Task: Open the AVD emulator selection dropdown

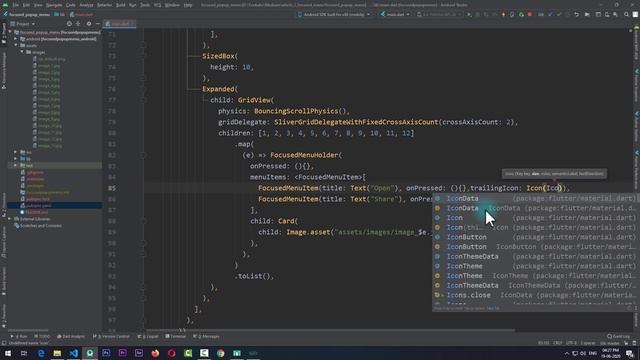Action: 439,14
